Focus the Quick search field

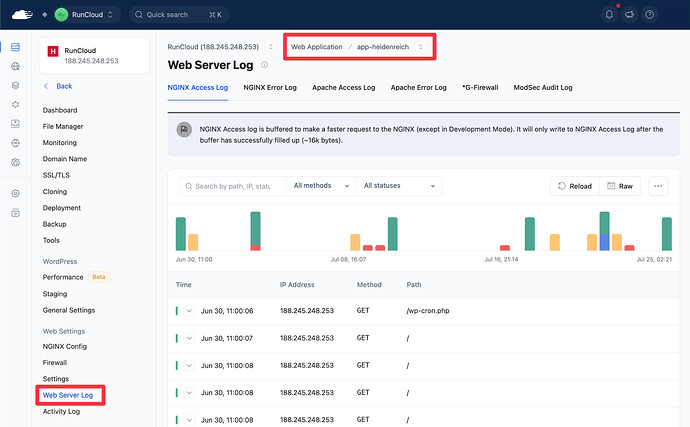click(179, 15)
